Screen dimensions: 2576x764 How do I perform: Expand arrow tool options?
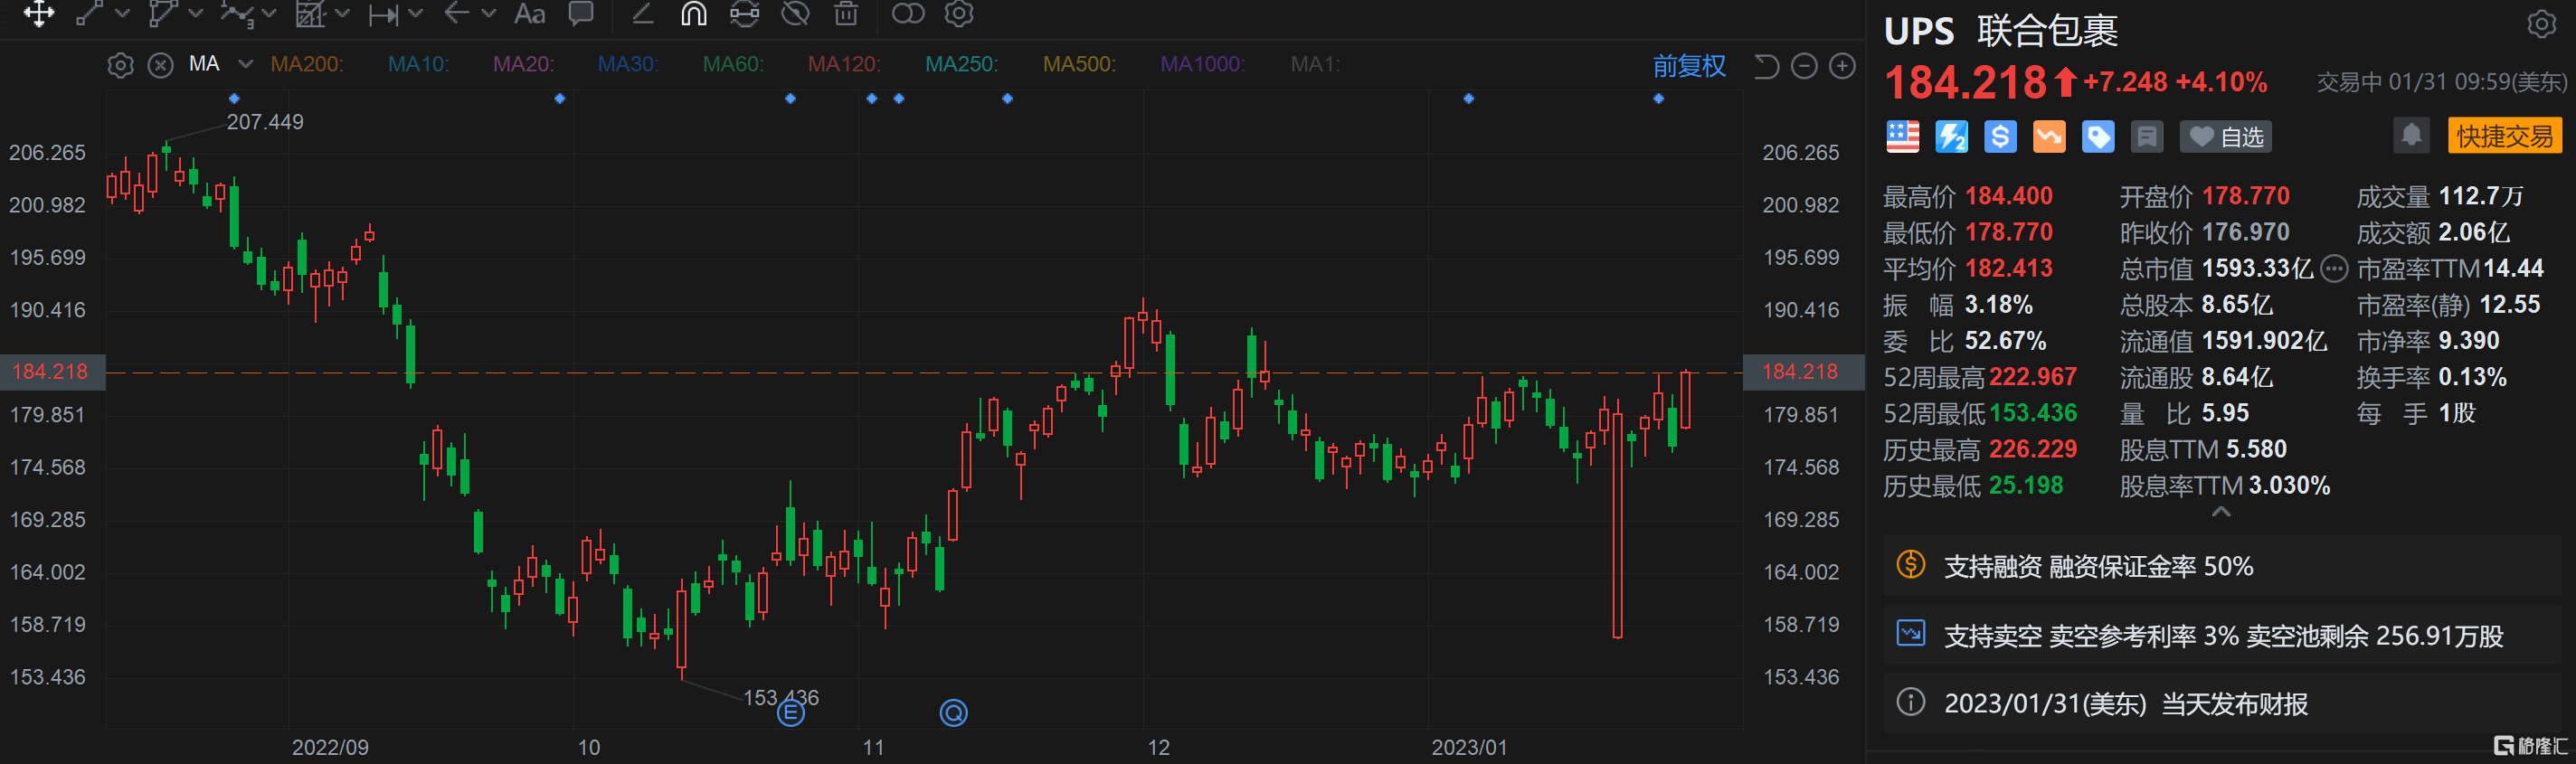[x=489, y=14]
